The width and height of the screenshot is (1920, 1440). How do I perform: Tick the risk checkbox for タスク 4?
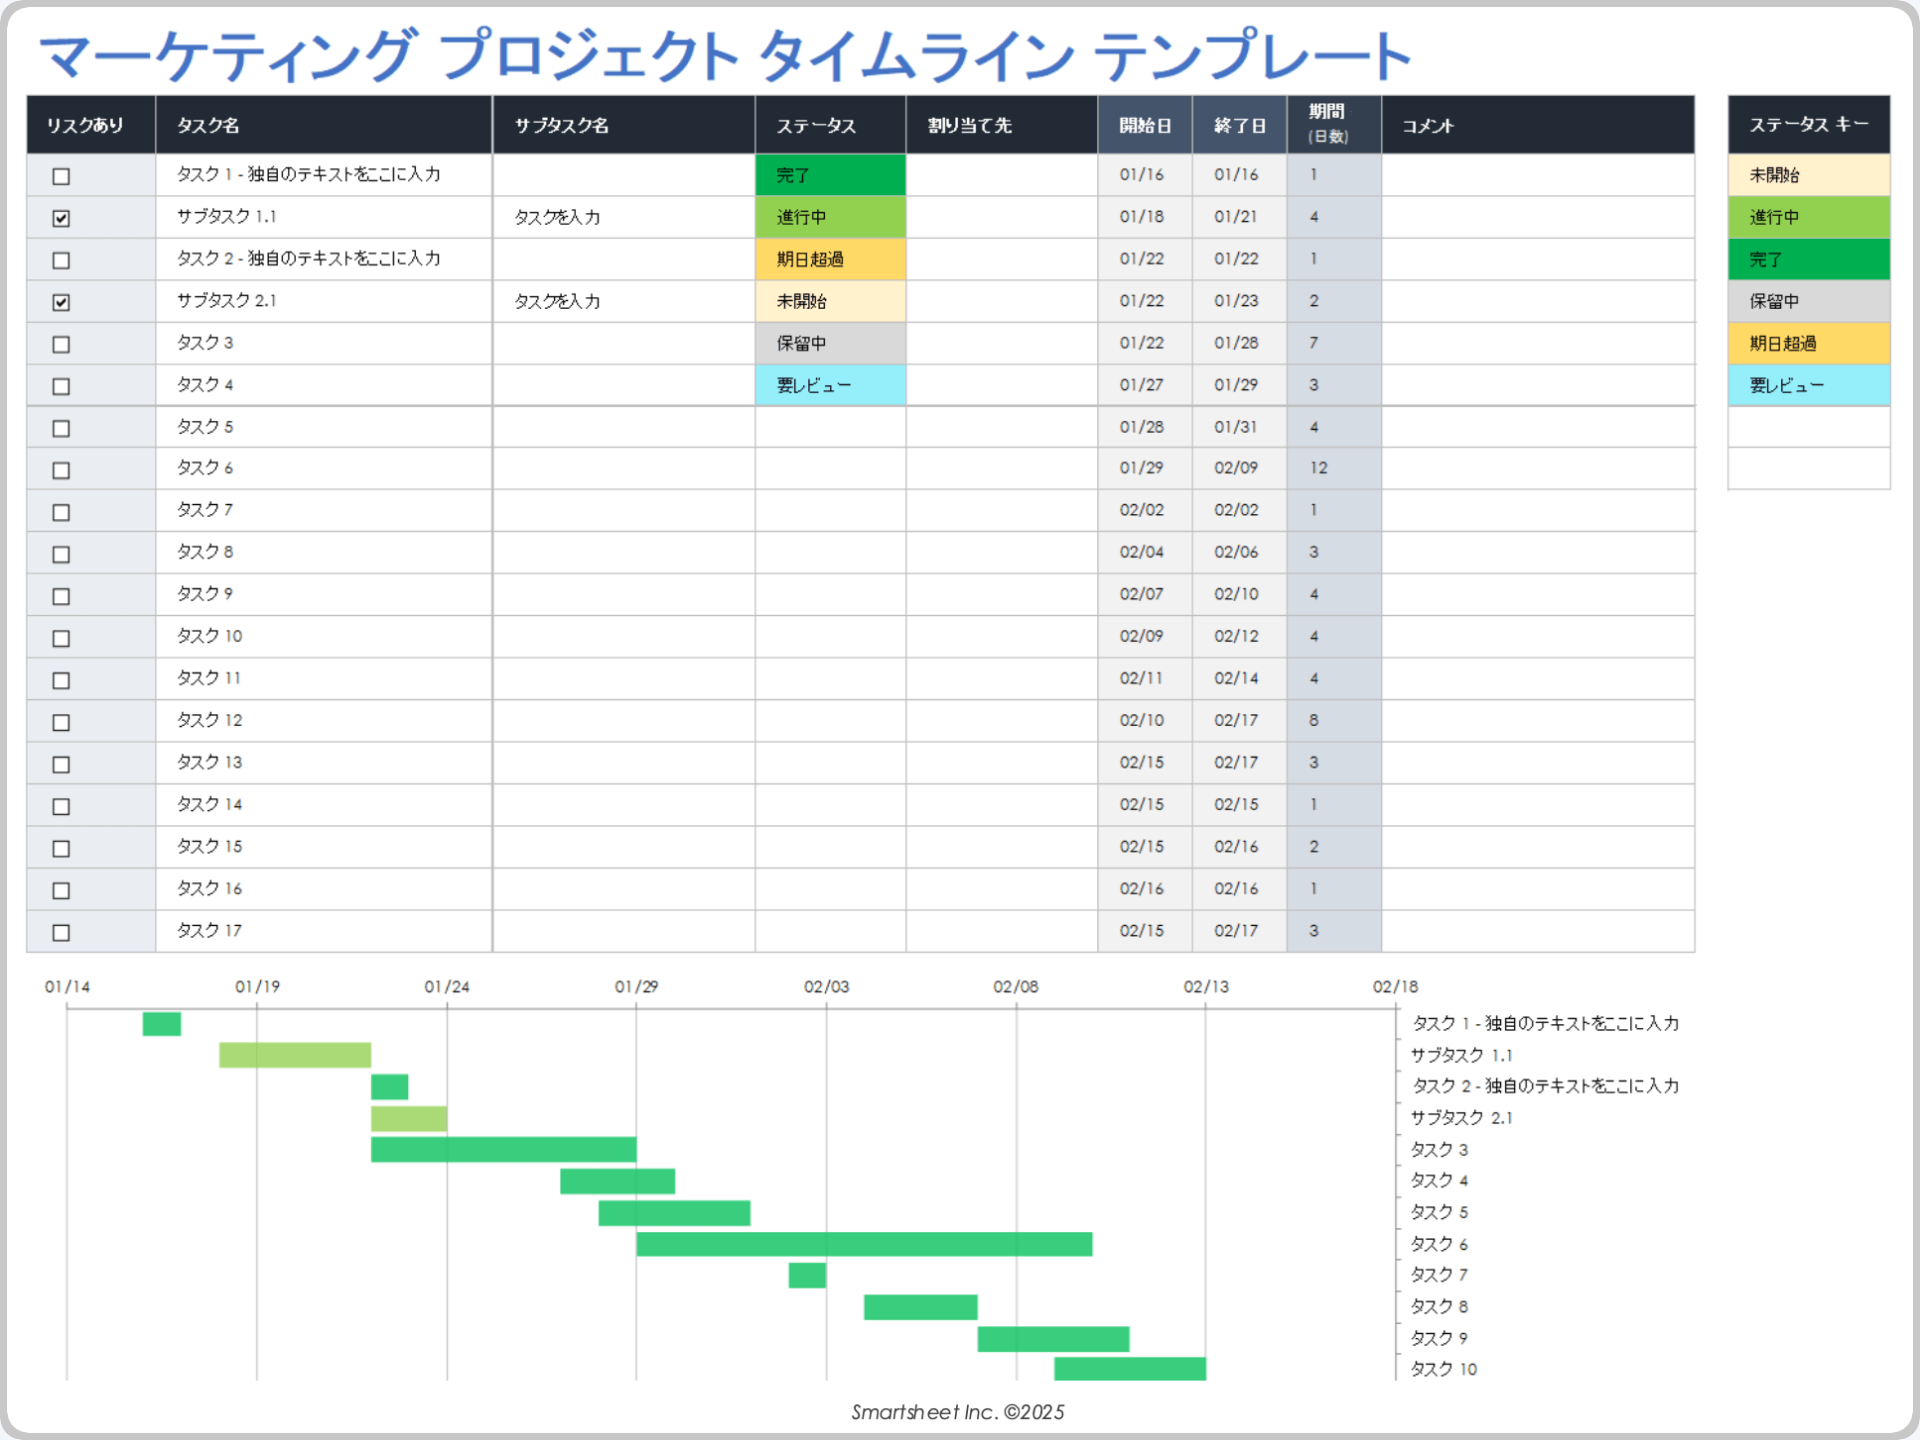(61, 386)
